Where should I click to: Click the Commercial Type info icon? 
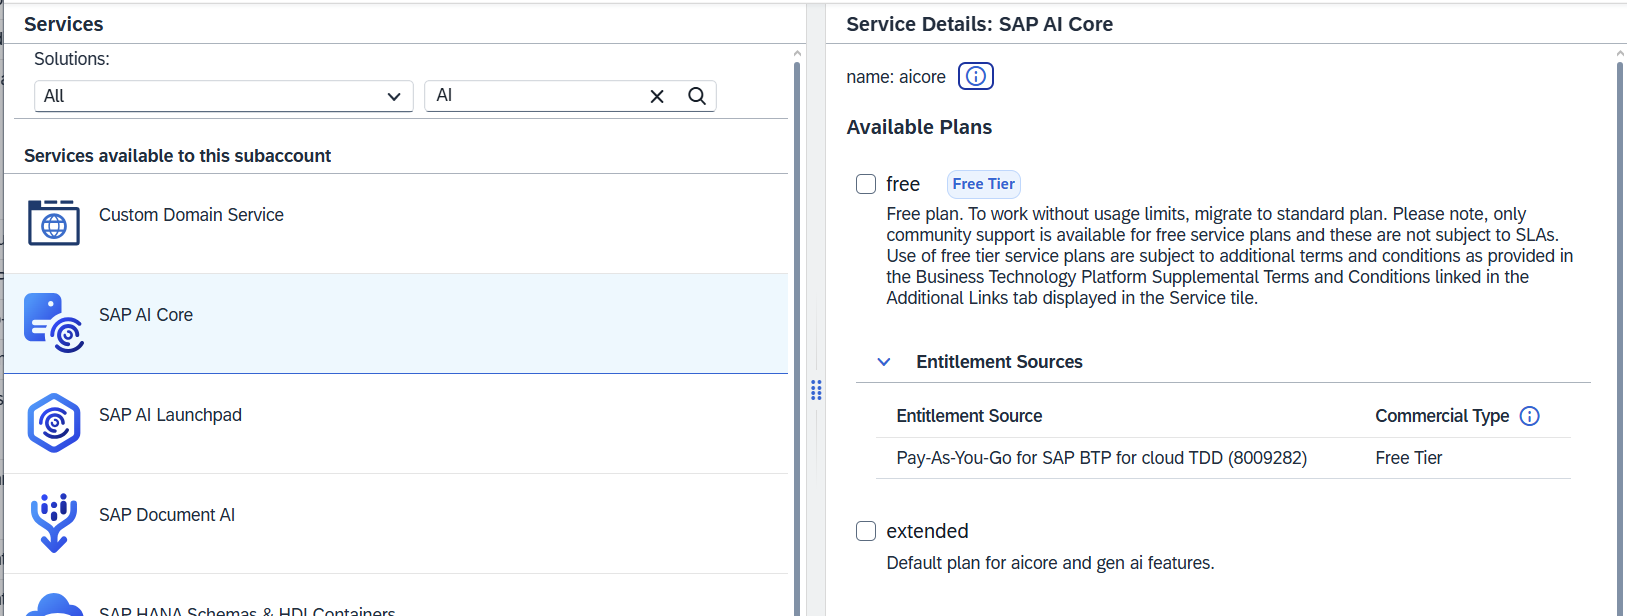(x=1530, y=416)
